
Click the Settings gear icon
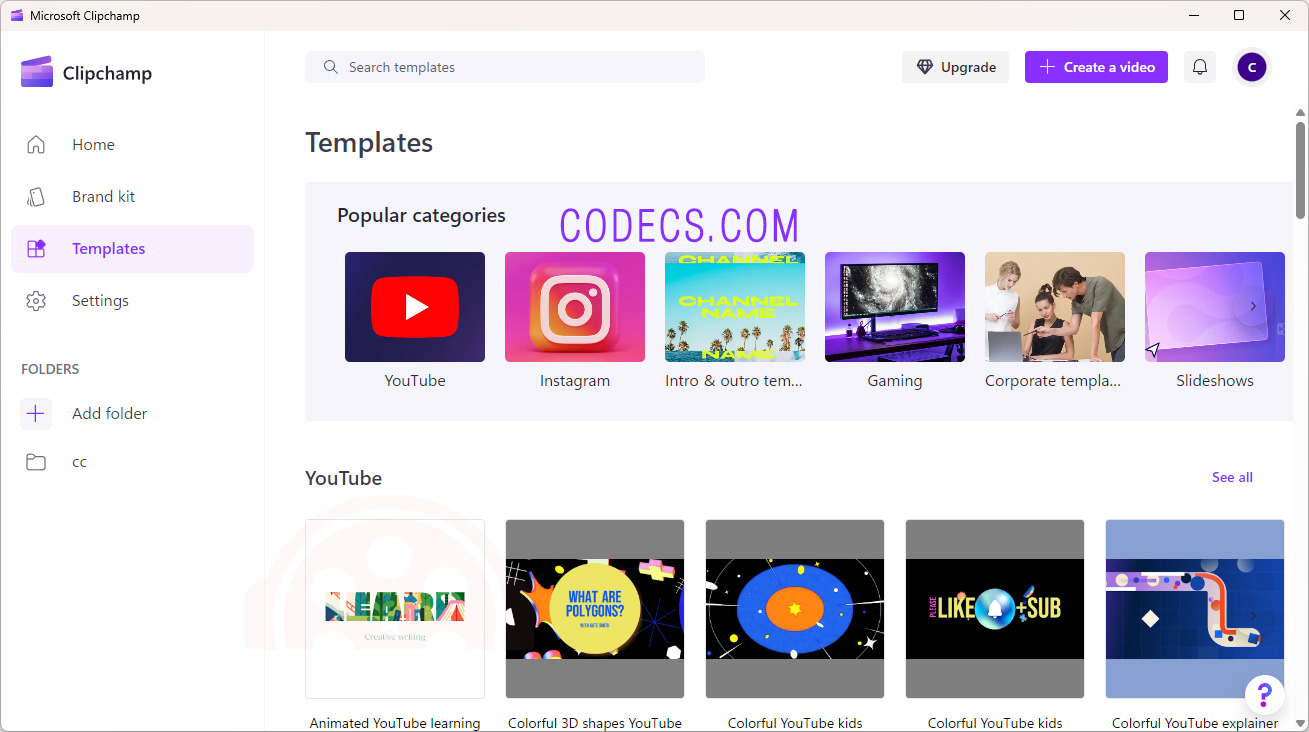[x=36, y=301]
